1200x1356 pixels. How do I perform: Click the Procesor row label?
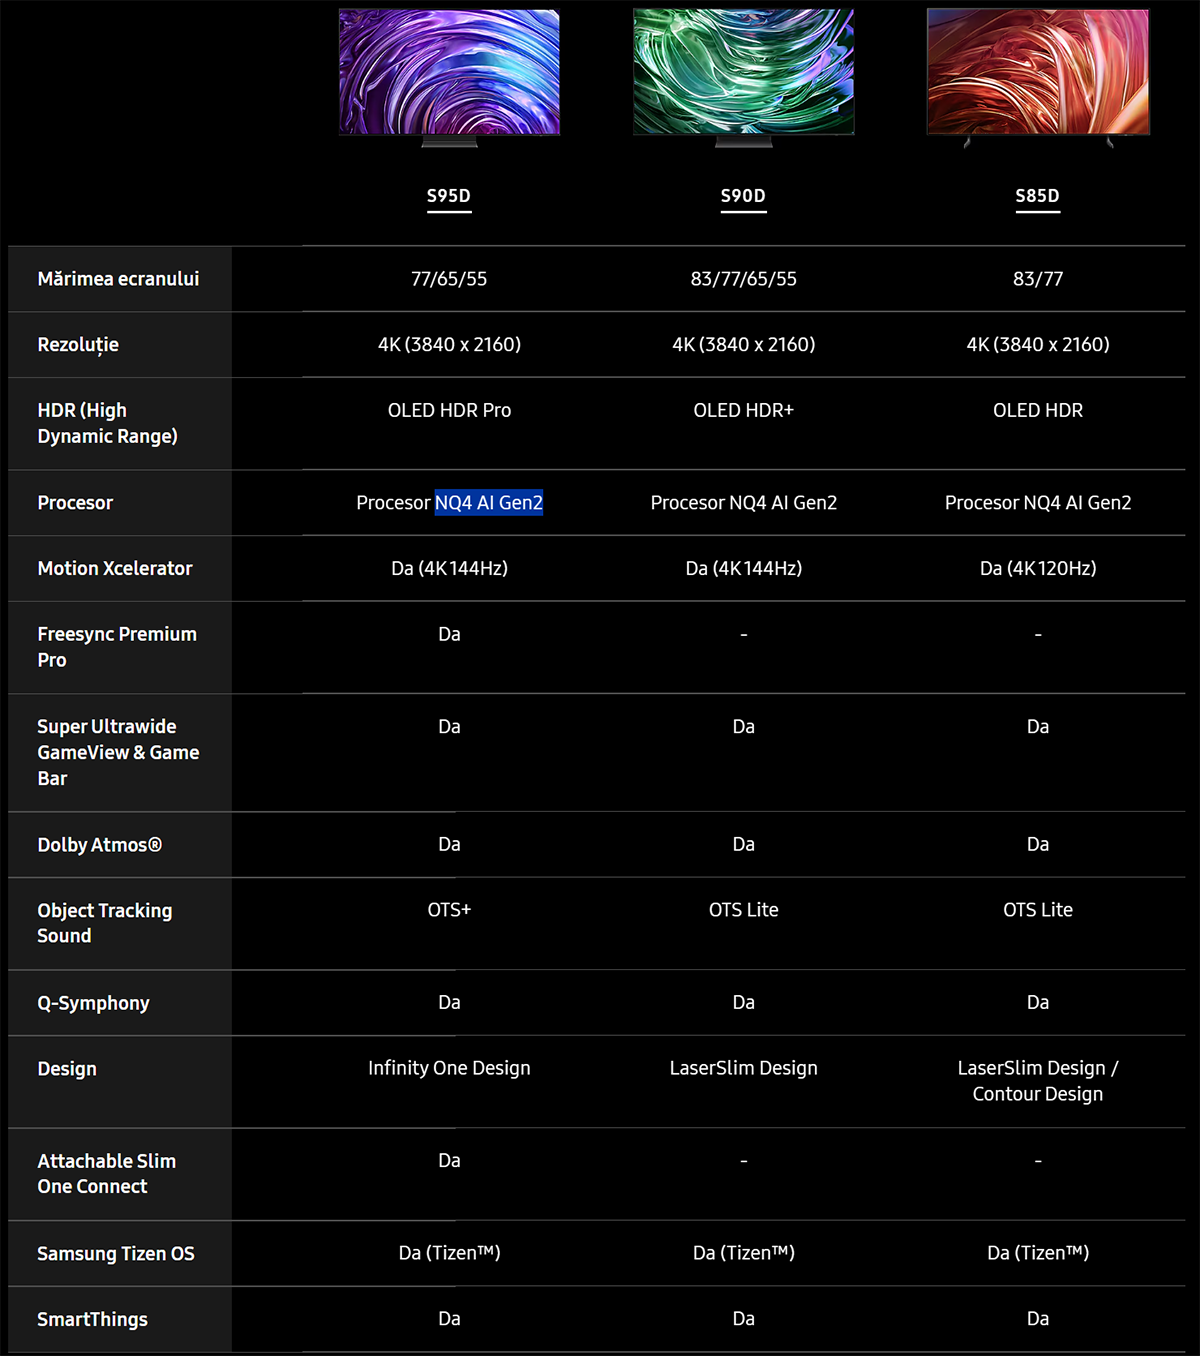75,503
